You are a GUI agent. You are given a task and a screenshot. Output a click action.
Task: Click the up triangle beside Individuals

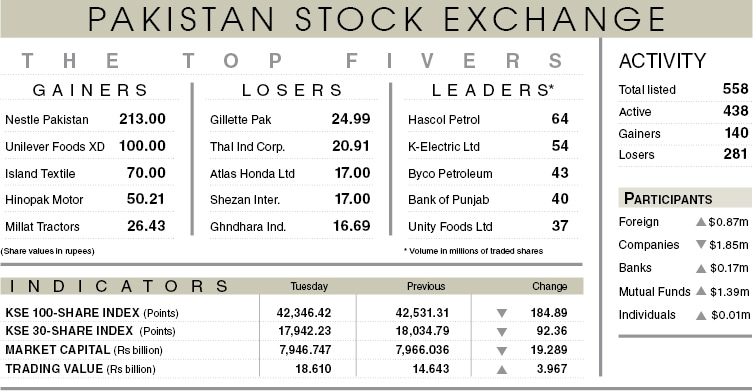[x=701, y=316]
